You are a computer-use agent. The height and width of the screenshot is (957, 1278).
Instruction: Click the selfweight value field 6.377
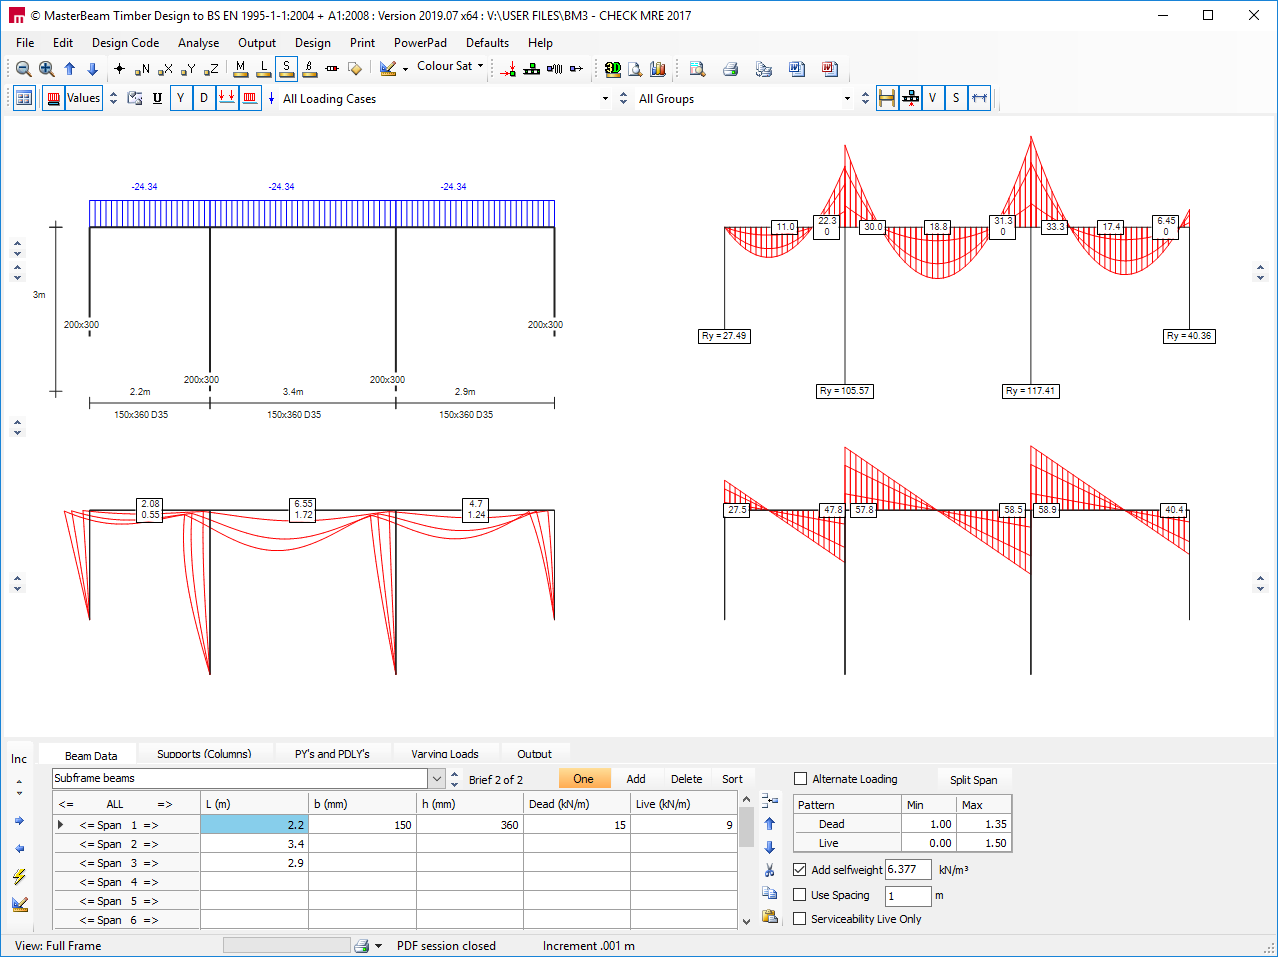(908, 870)
